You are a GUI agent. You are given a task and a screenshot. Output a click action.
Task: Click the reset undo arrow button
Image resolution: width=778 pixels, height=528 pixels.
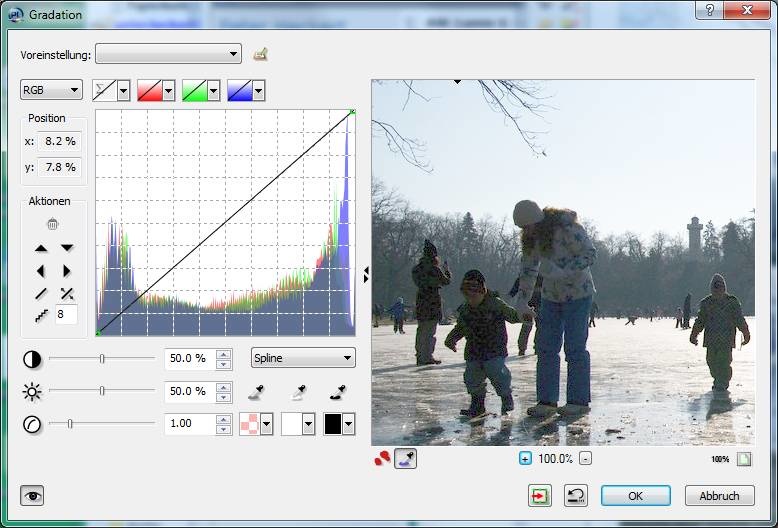pyautogui.click(x=575, y=496)
